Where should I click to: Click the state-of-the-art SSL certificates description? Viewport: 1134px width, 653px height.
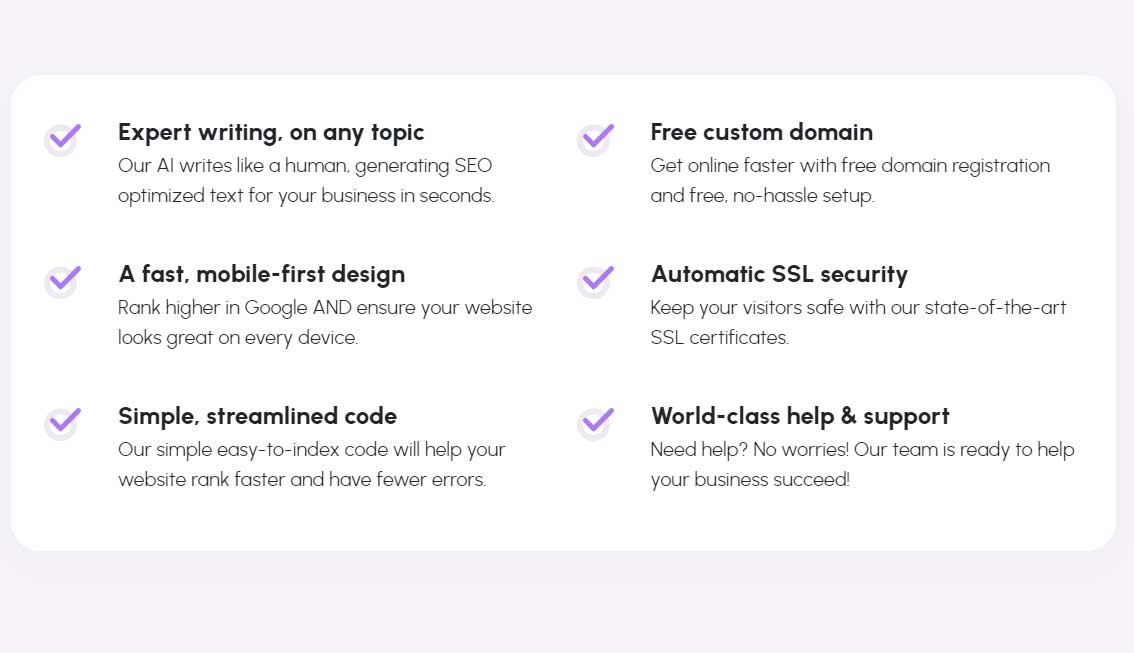click(858, 323)
